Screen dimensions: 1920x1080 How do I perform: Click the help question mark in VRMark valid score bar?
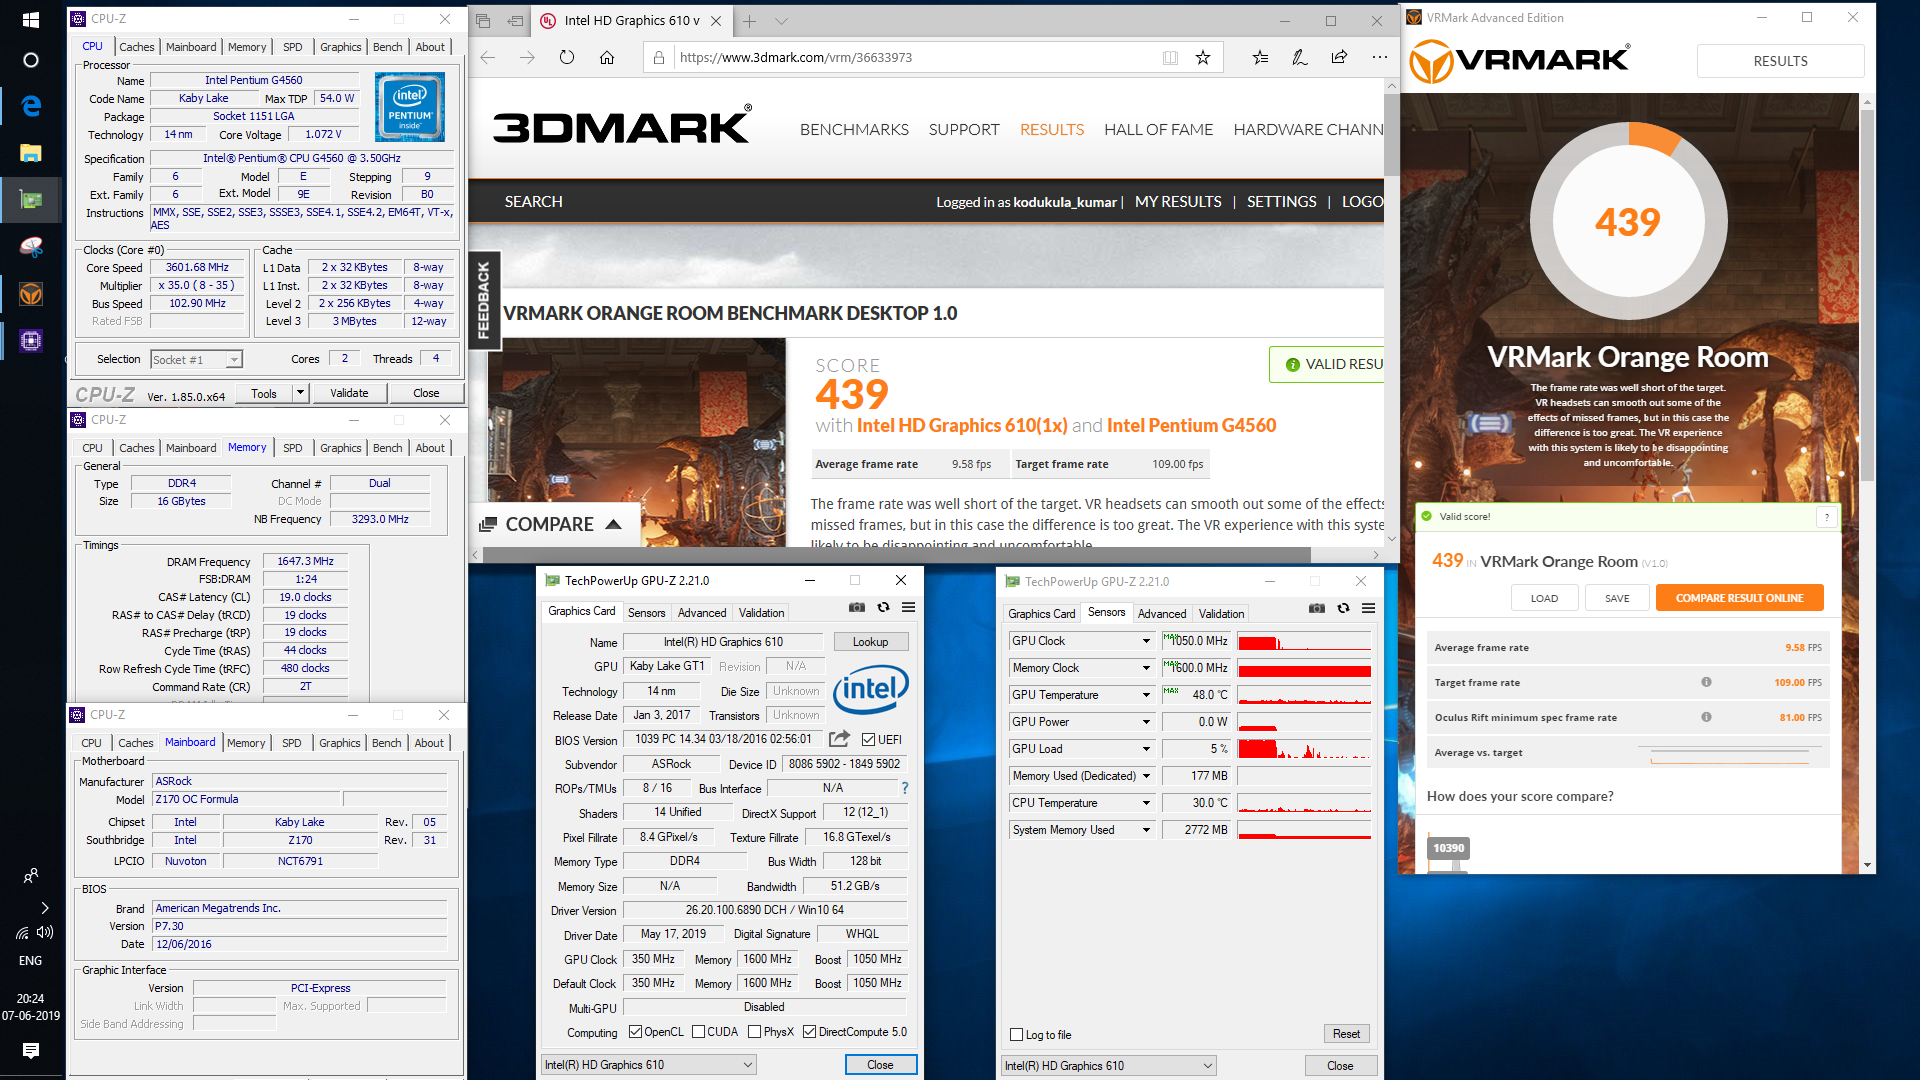pos(1827,517)
